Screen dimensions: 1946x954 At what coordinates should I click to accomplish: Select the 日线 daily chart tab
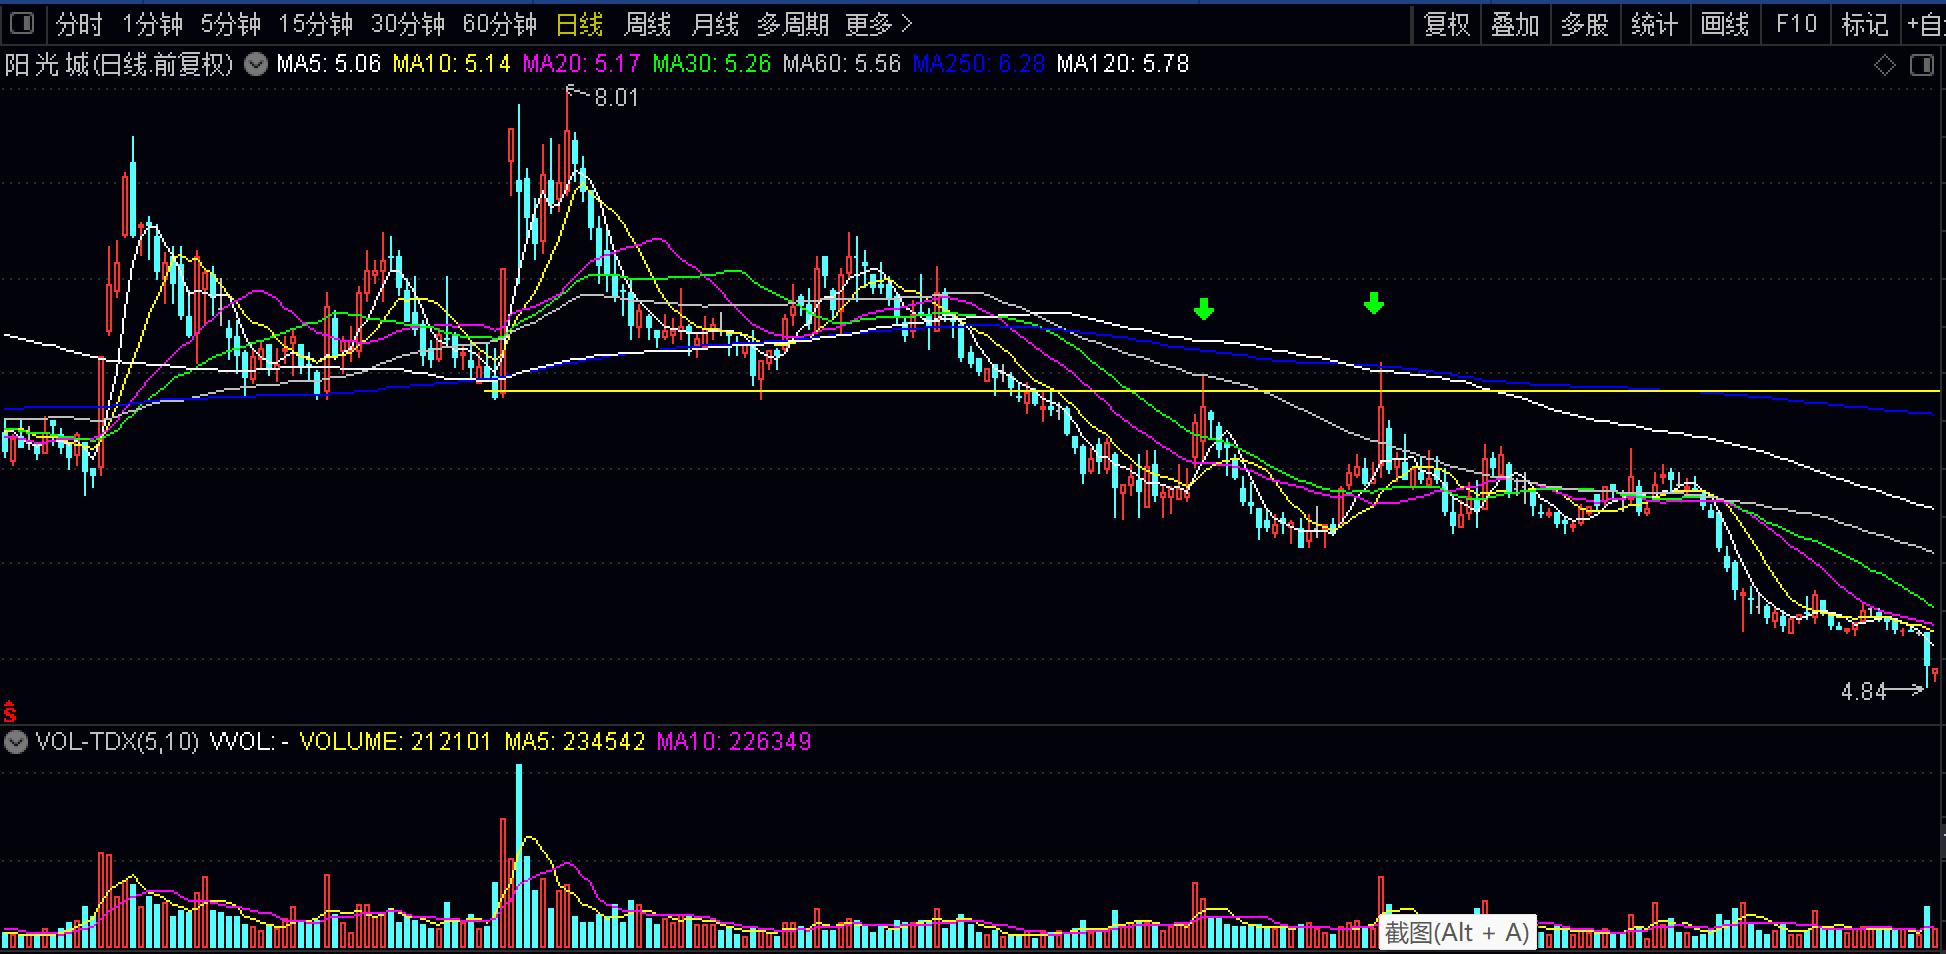click(579, 24)
